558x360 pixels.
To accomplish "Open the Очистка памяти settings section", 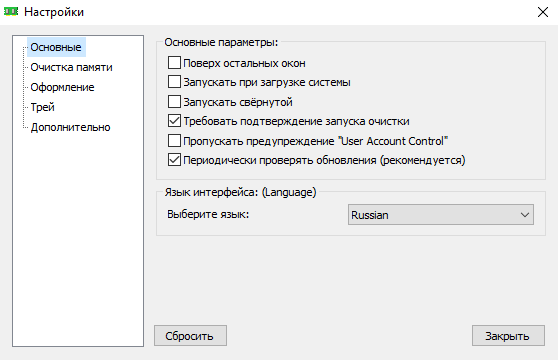I will (x=71, y=67).
